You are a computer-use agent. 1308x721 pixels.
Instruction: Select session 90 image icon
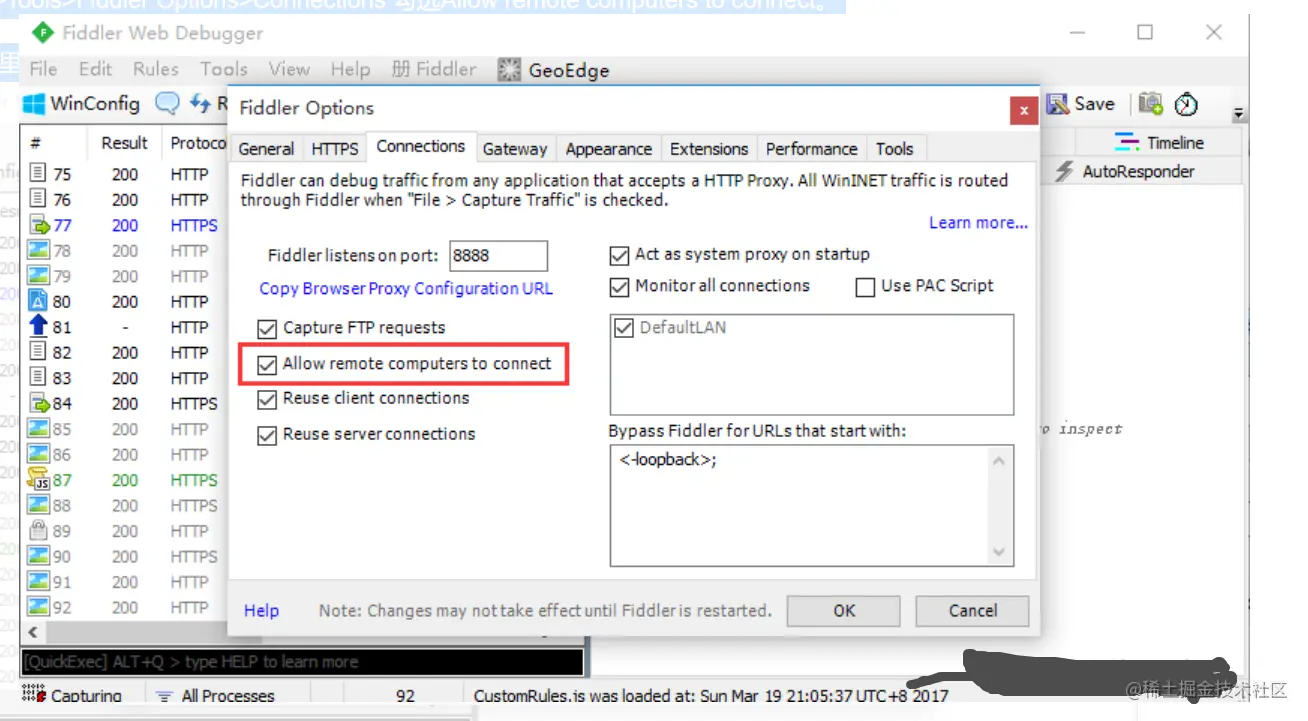tap(38, 556)
